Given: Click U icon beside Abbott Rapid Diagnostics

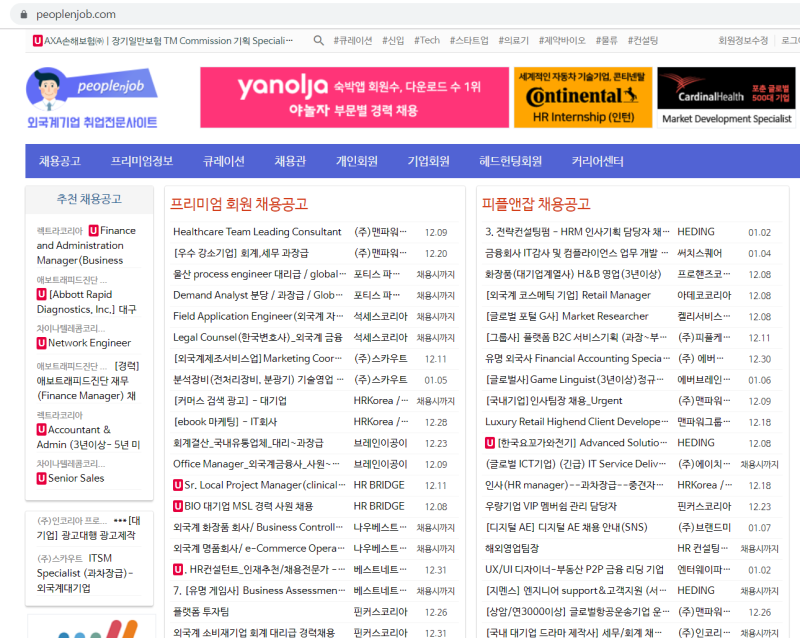Looking at the screenshot, I should [41, 295].
